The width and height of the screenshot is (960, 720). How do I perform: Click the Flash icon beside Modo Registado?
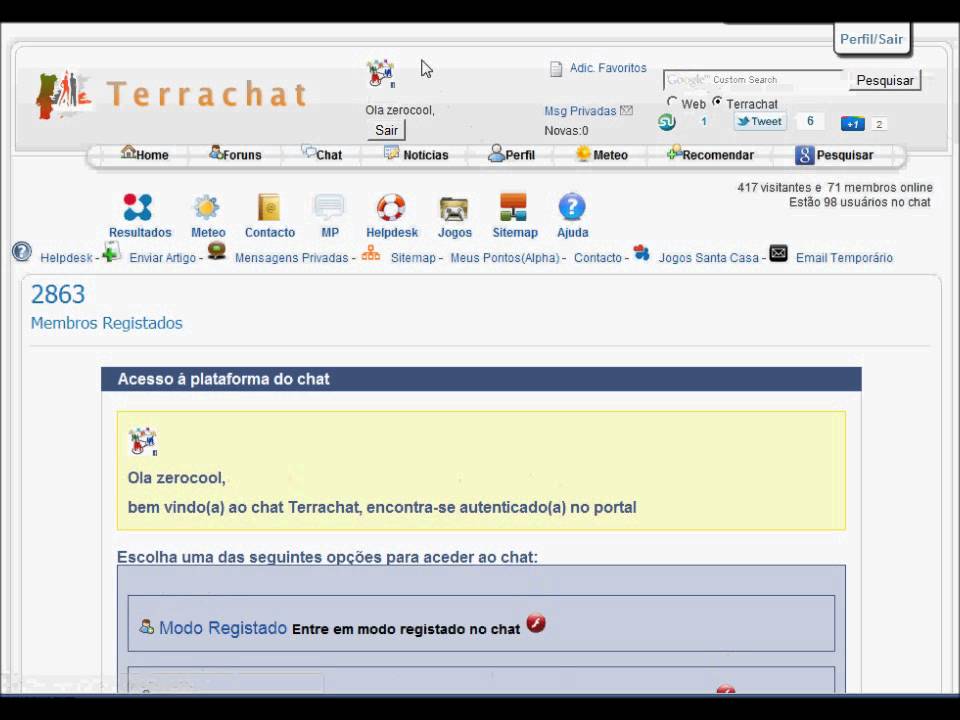[x=536, y=623]
